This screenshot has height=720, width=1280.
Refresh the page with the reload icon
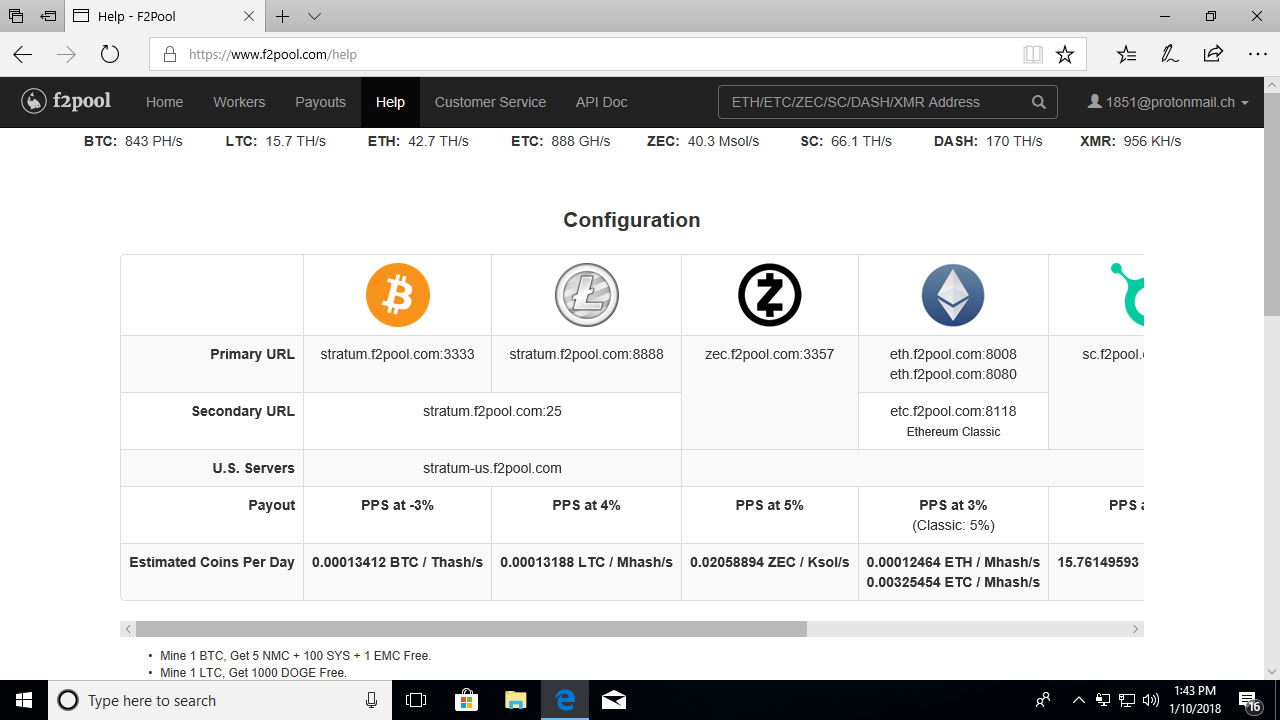coord(110,54)
